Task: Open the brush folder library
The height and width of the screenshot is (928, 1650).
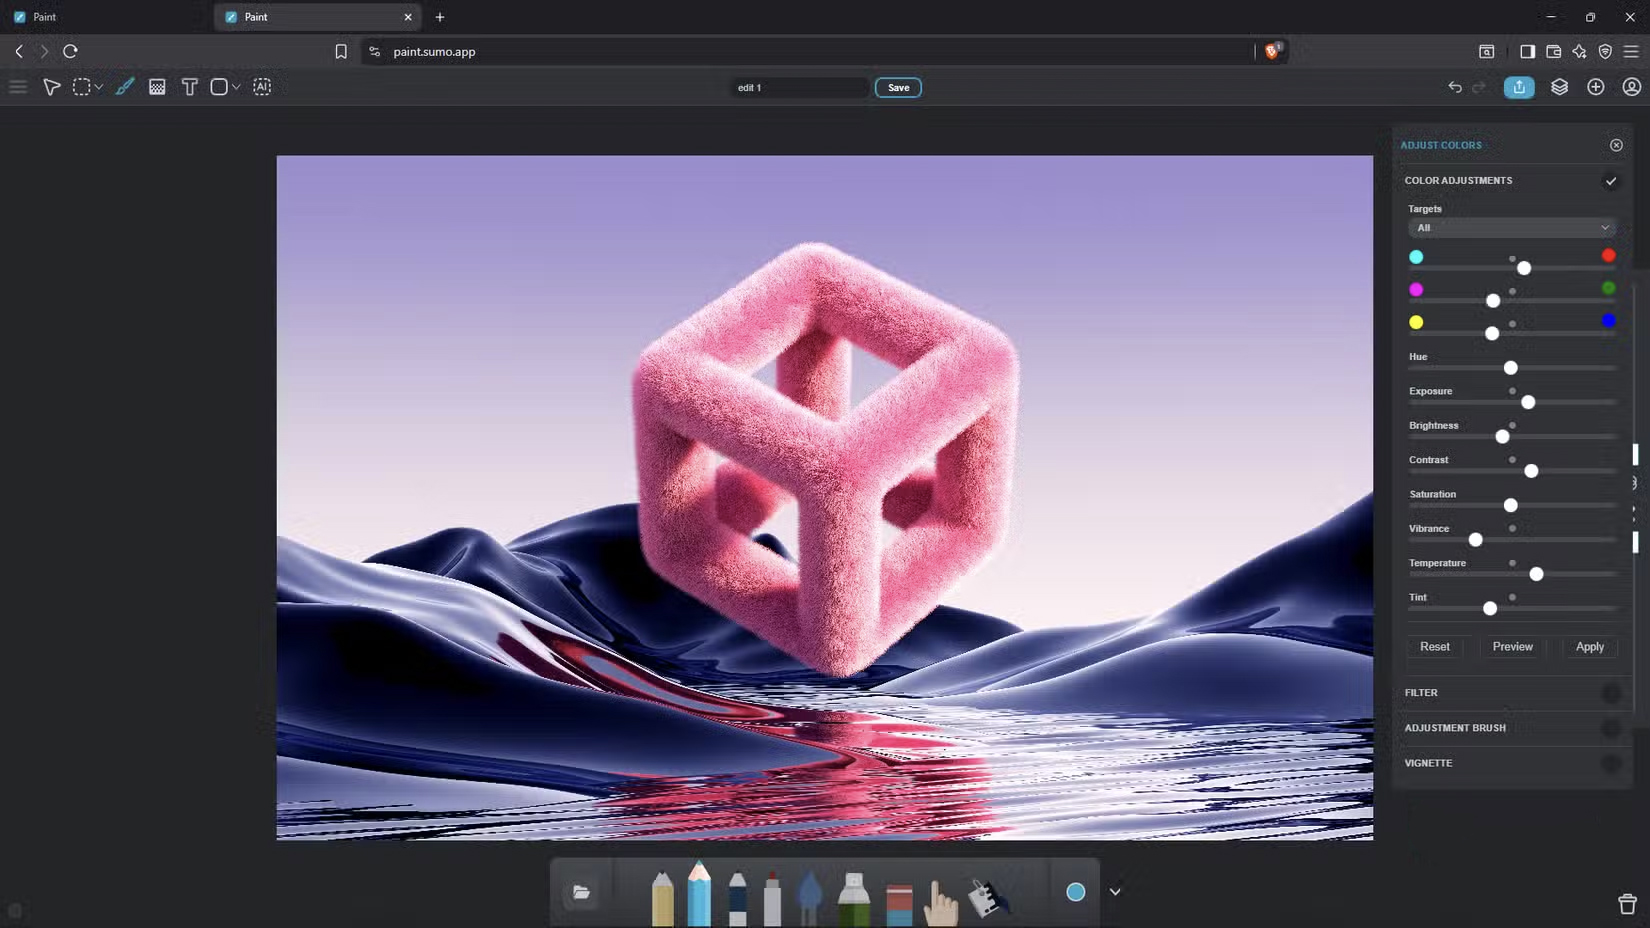Action: pos(581,892)
